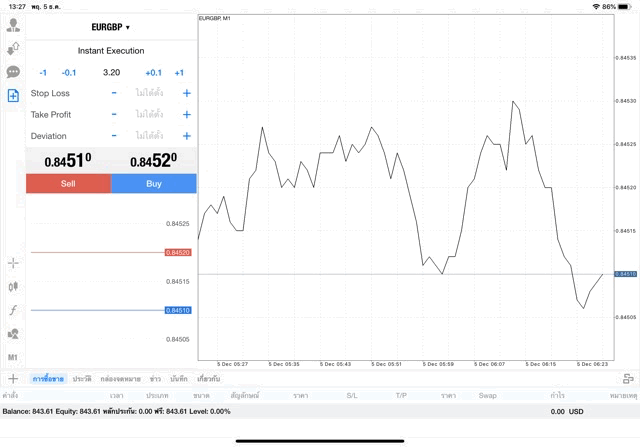Activate the crosshair tool
The height and width of the screenshot is (447, 640).
point(13,263)
